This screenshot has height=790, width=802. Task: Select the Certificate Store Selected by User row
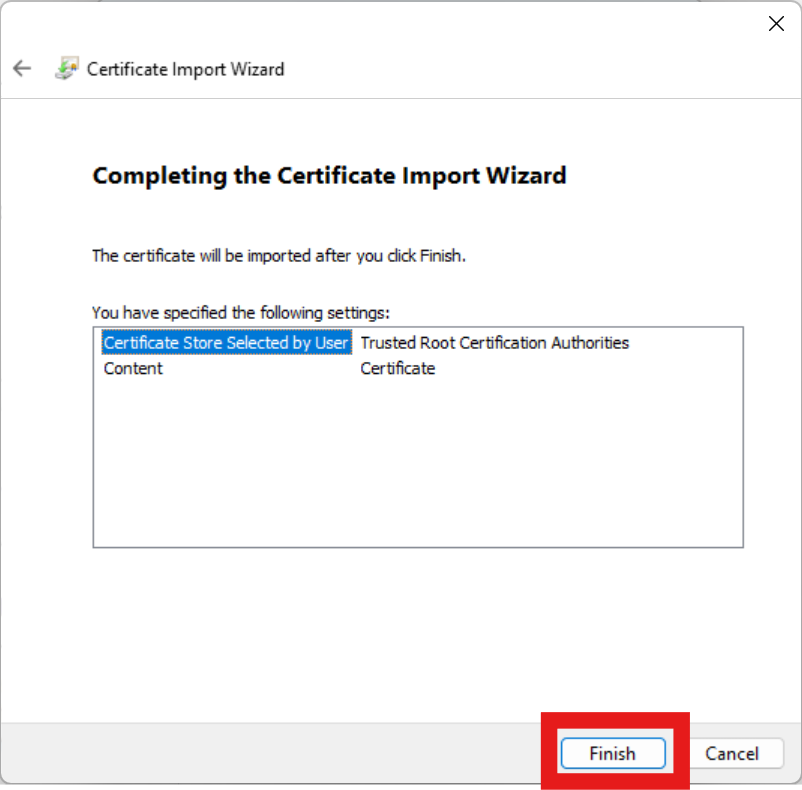(x=225, y=342)
